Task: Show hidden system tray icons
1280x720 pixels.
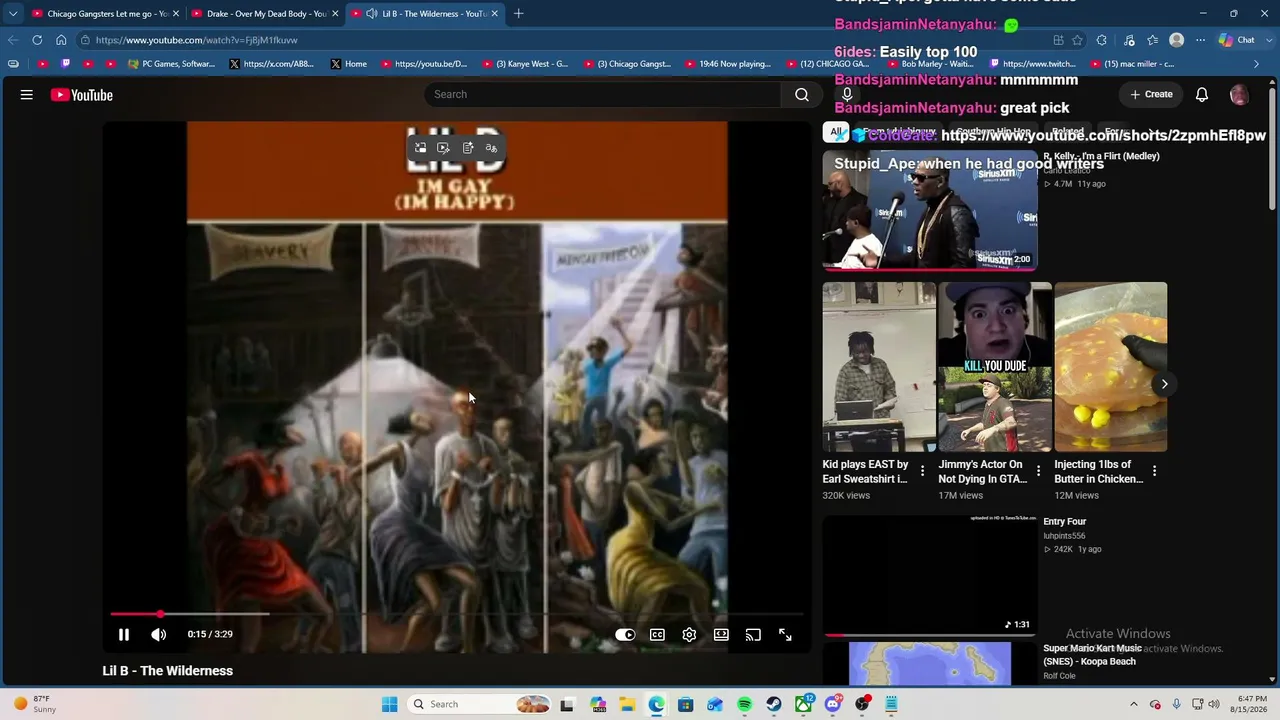Action: click(1133, 704)
